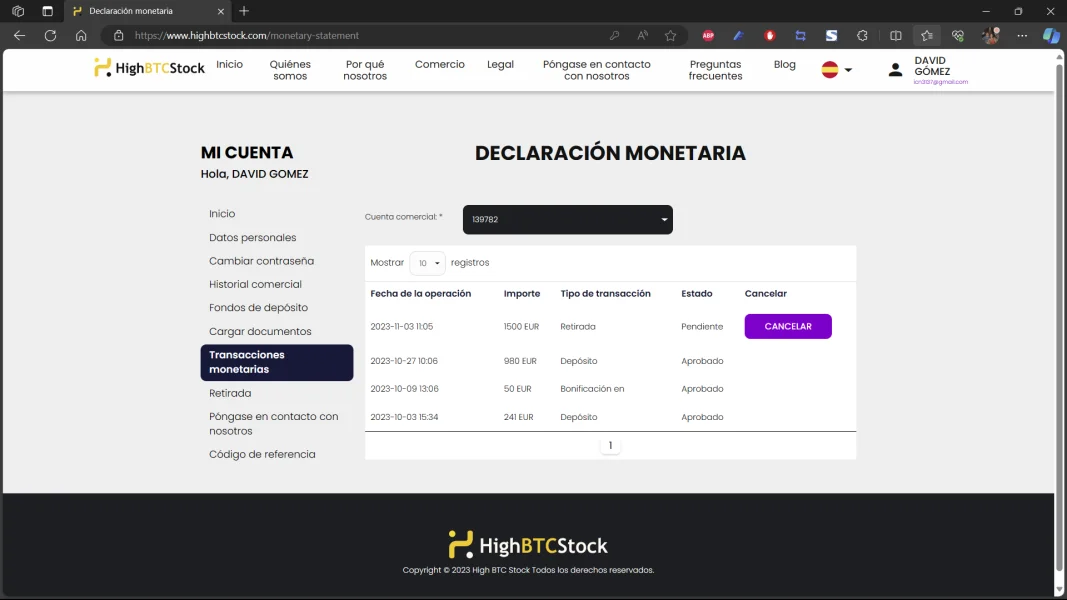Select Fondos de depósito in sidebar

pyautogui.click(x=258, y=308)
